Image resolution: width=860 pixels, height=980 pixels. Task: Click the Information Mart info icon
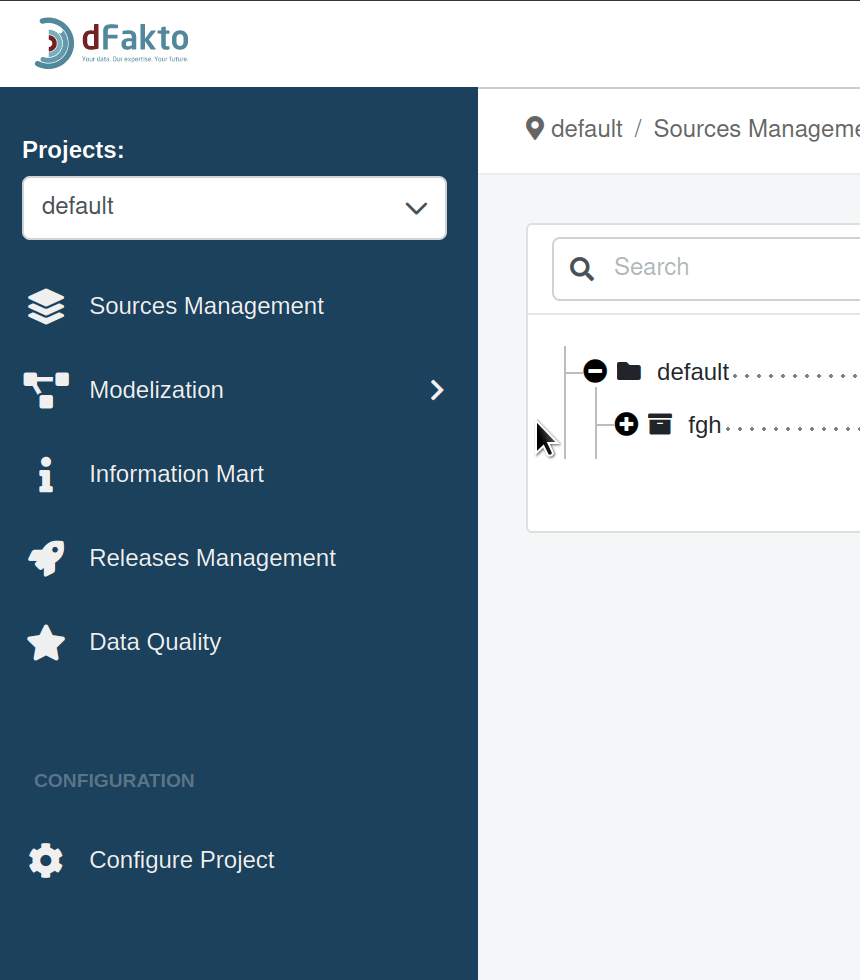46,474
